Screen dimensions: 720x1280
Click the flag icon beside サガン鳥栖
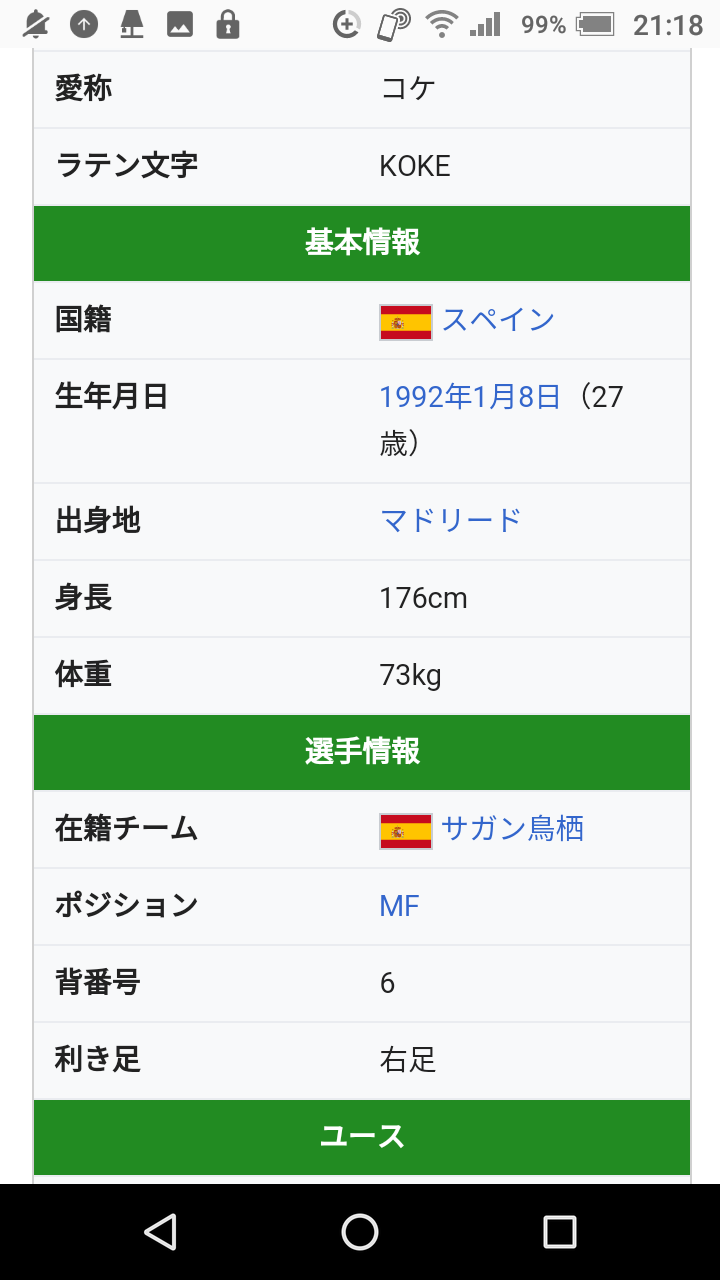[406, 831]
